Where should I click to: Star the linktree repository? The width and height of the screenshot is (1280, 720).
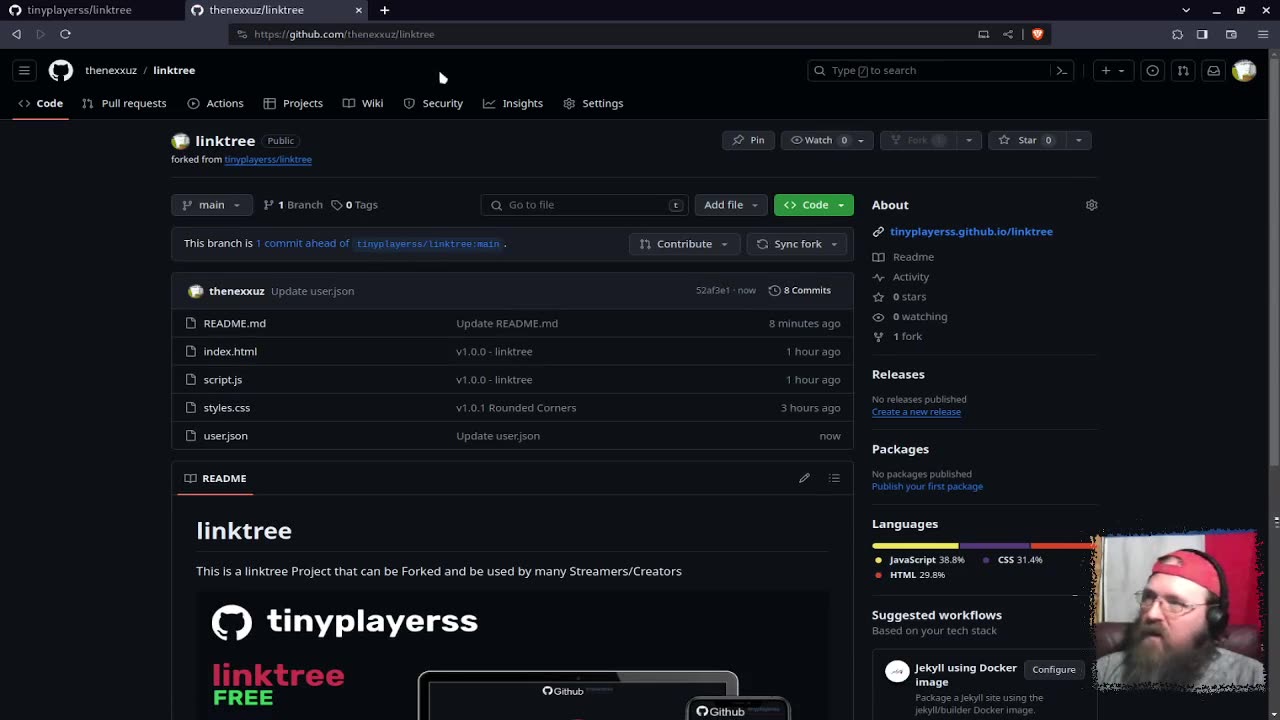tap(1027, 140)
